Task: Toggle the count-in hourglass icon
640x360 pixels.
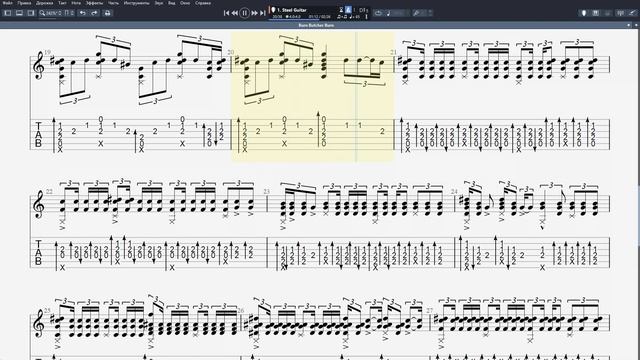Action: pyautogui.click(x=341, y=9)
